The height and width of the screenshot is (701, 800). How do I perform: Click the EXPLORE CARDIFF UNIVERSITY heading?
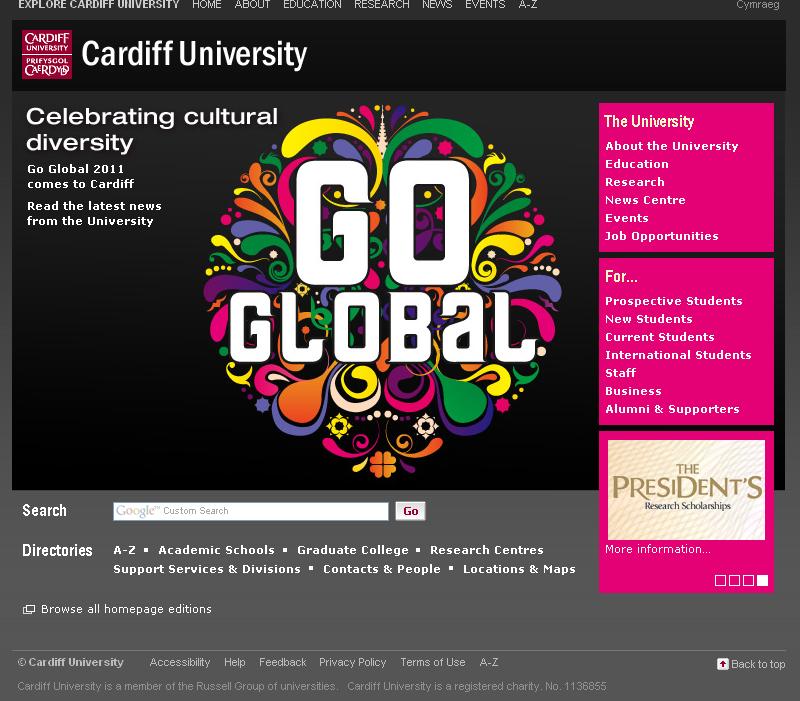(x=99, y=5)
